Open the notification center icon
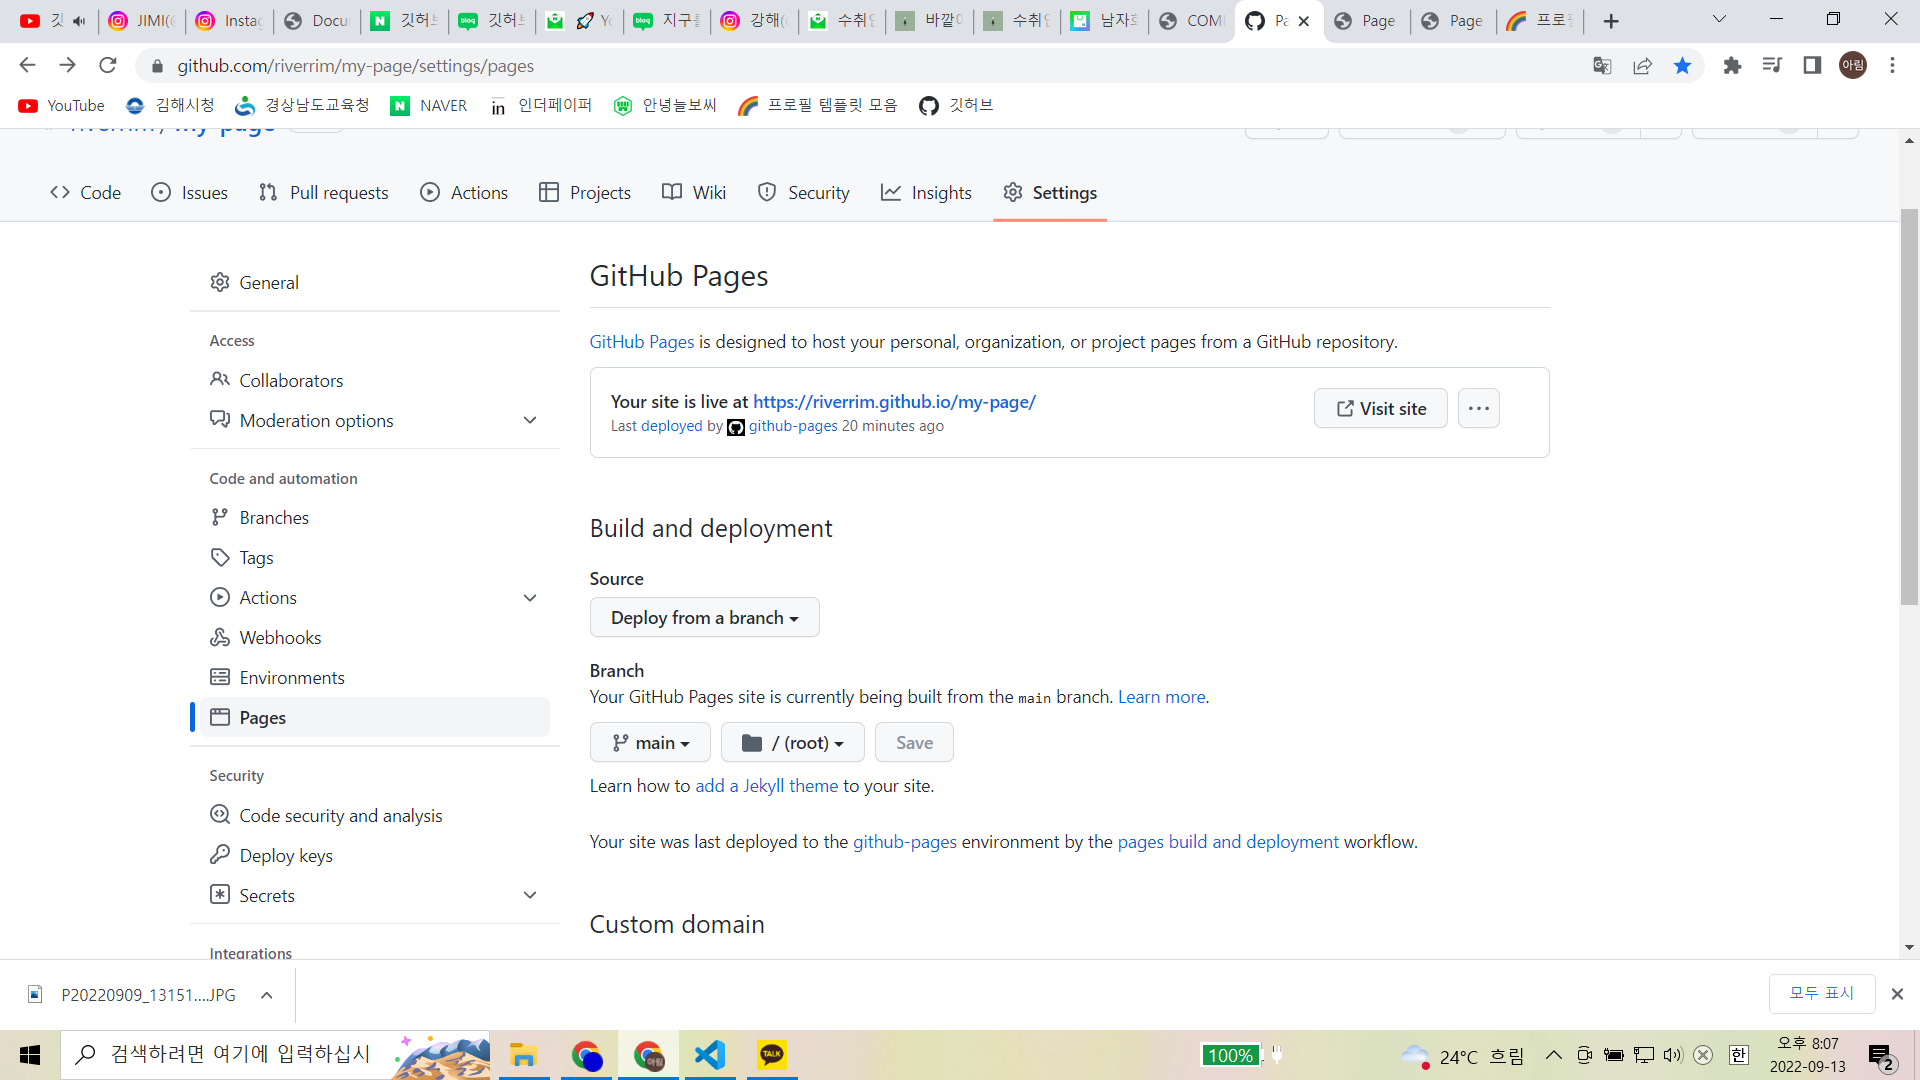This screenshot has width=1920, height=1080. 1881,1055
